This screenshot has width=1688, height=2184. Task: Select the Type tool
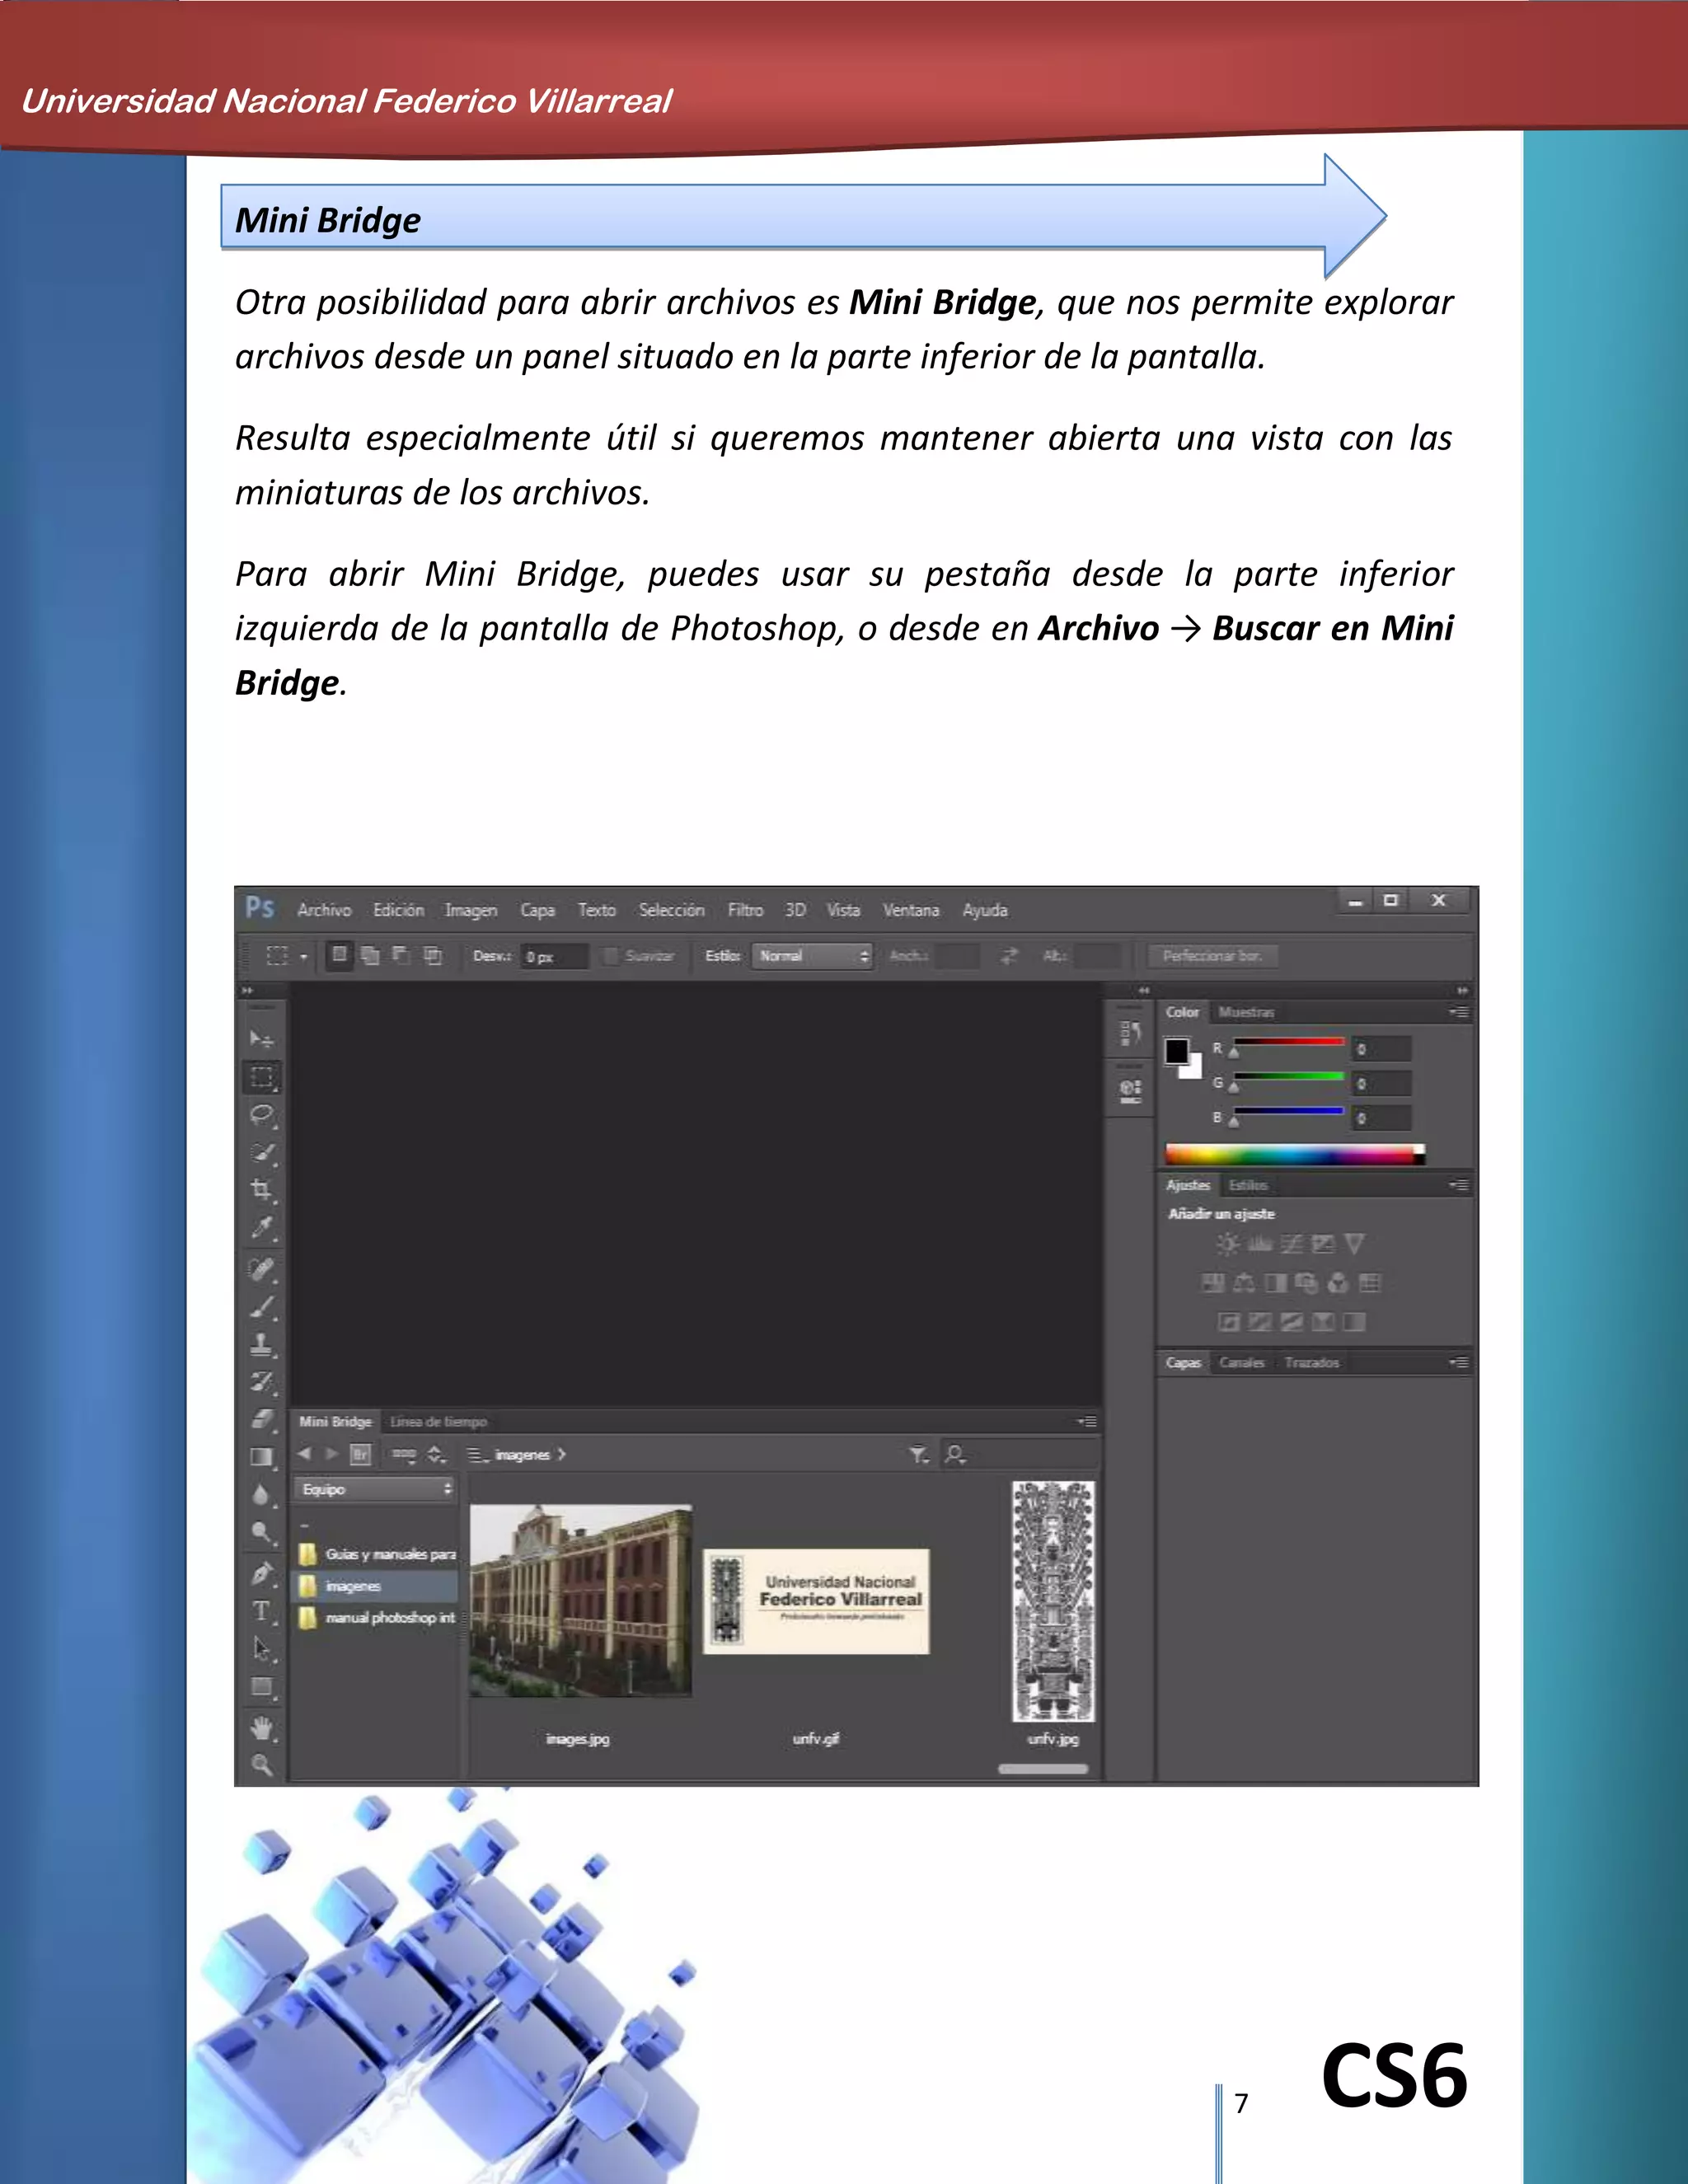pos(262,1611)
